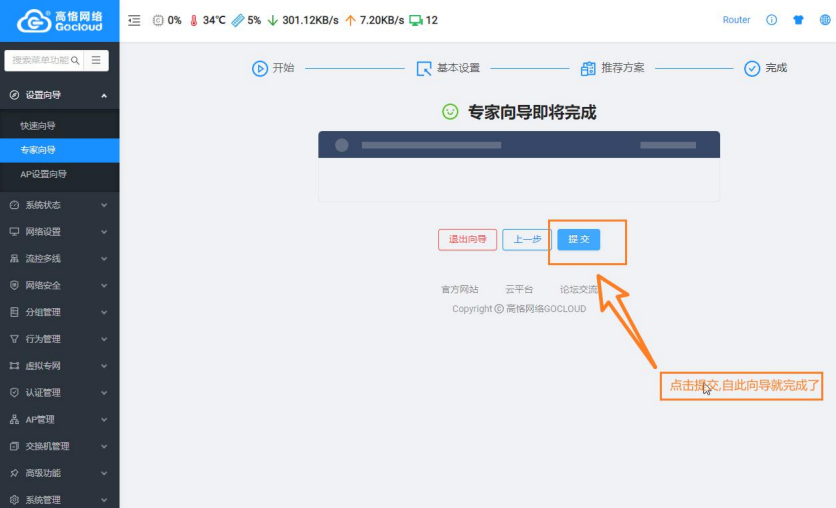This screenshot has height=508, width=836.
Task: Expand the 流控多线 menu
Action: (60, 258)
